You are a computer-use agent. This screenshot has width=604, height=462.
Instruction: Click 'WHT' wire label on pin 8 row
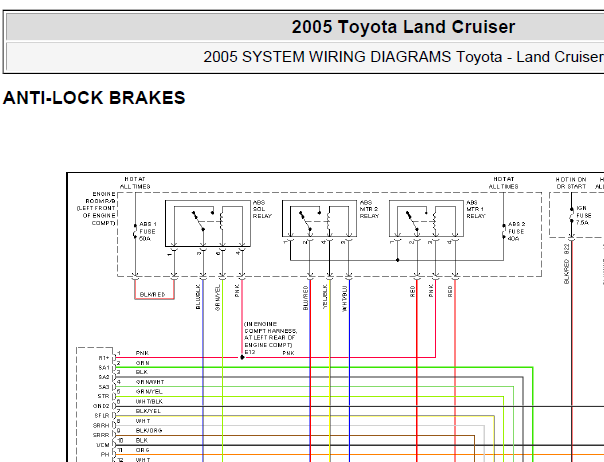[143, 421]
